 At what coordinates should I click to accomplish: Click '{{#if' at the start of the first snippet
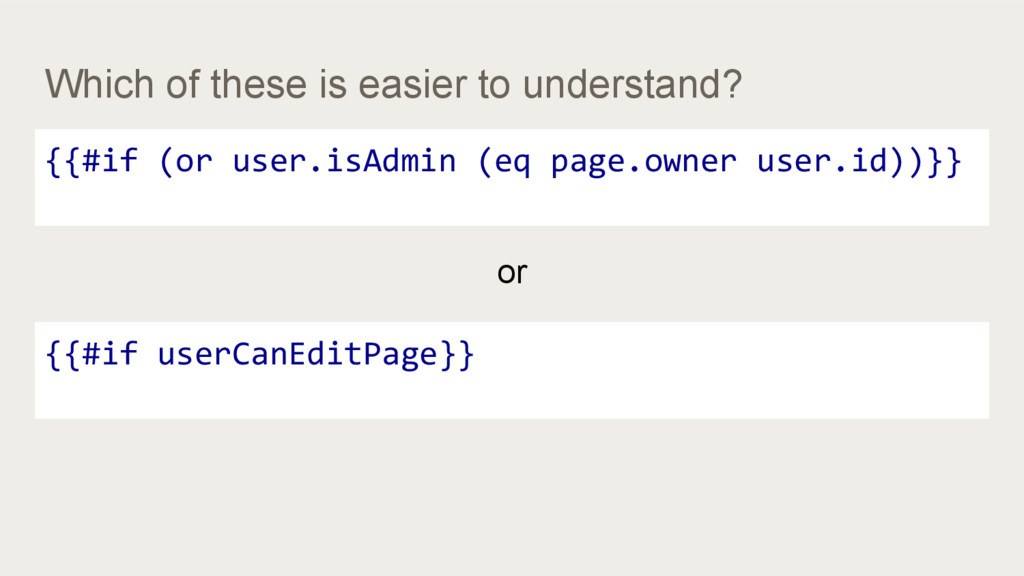pyautogui.click(x=91, y=161)
